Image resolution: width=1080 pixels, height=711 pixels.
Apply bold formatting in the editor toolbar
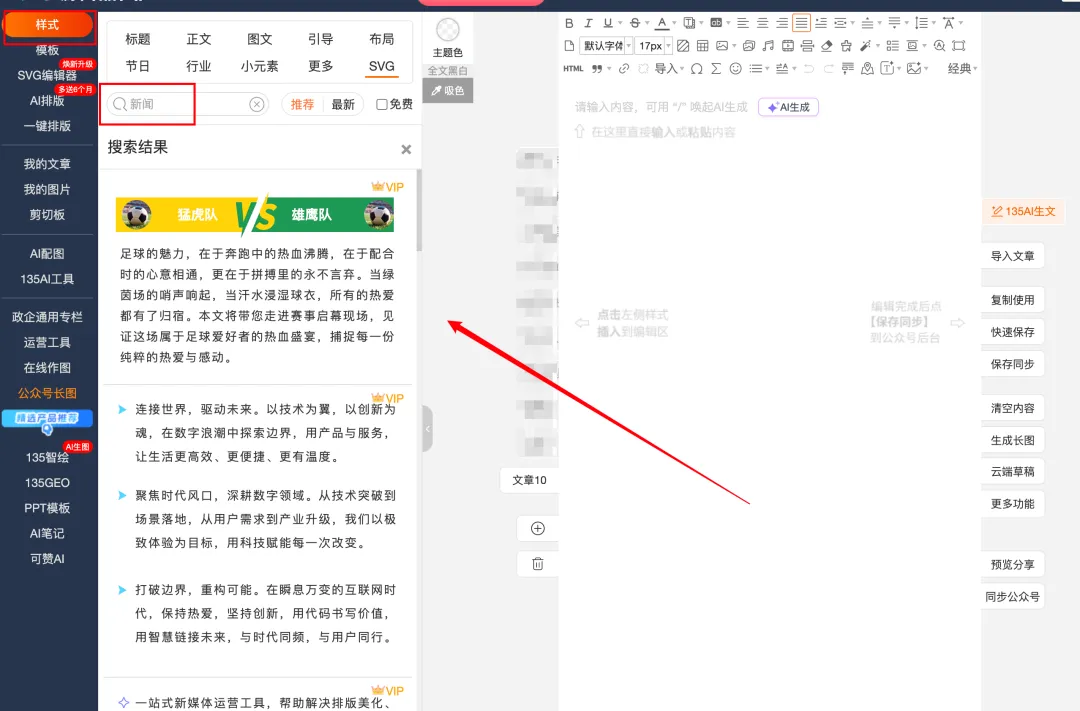pyautogui.click(x=569, y=23)
